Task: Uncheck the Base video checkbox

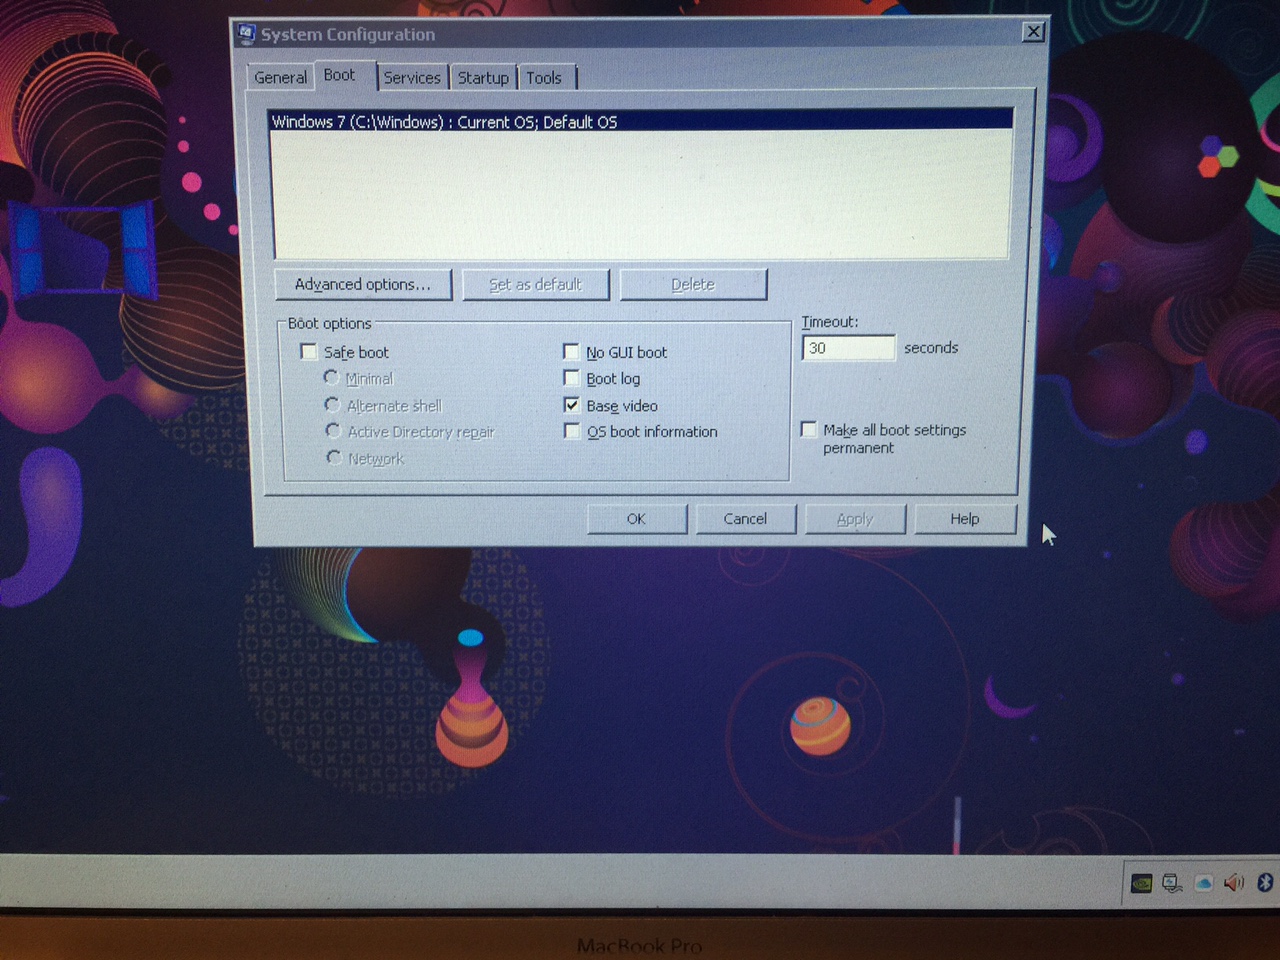Action: click(x=571, y=404)
